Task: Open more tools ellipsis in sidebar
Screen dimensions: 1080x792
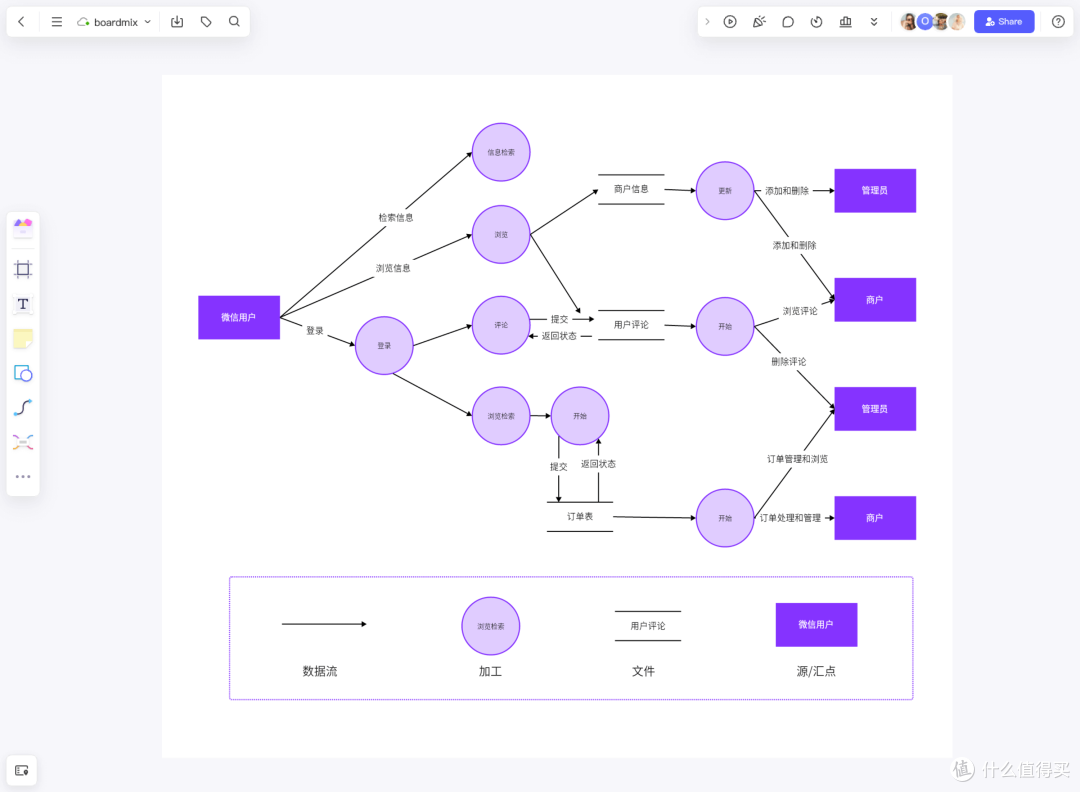Action: (23, 477)
